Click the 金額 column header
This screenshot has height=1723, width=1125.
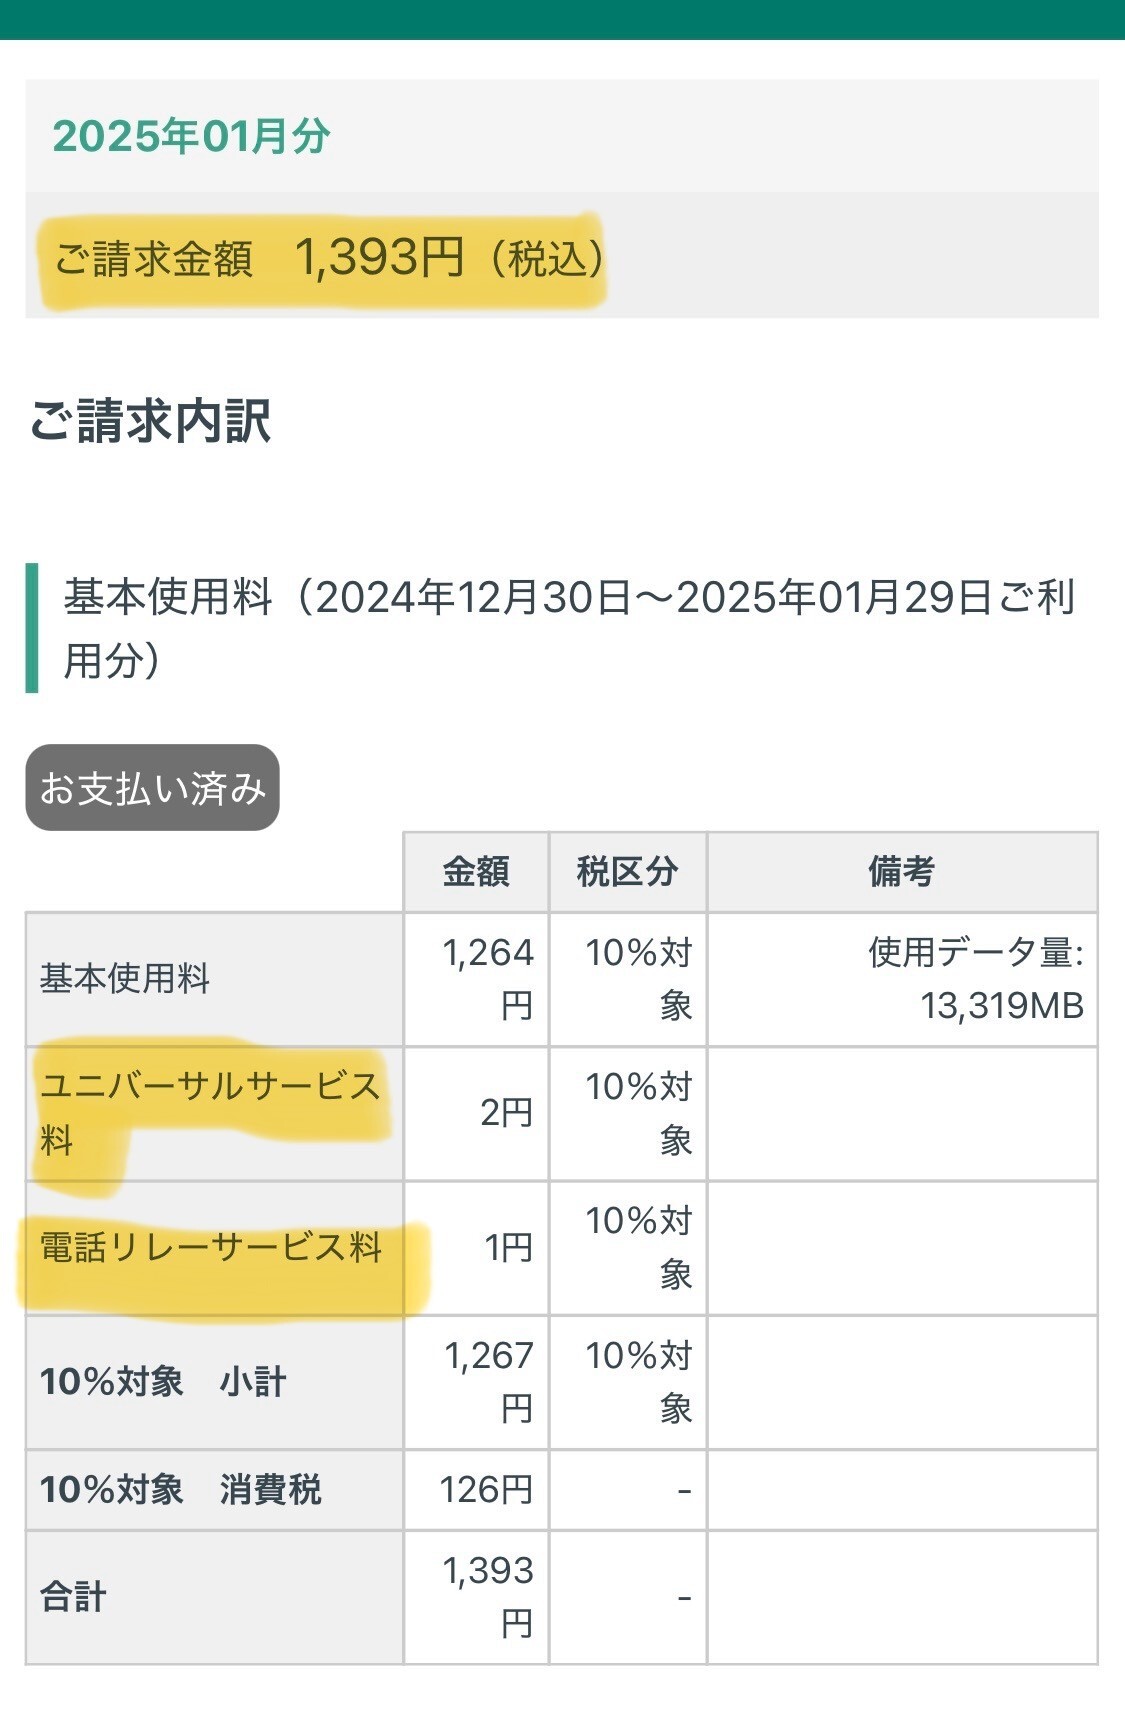coord(476,871)
